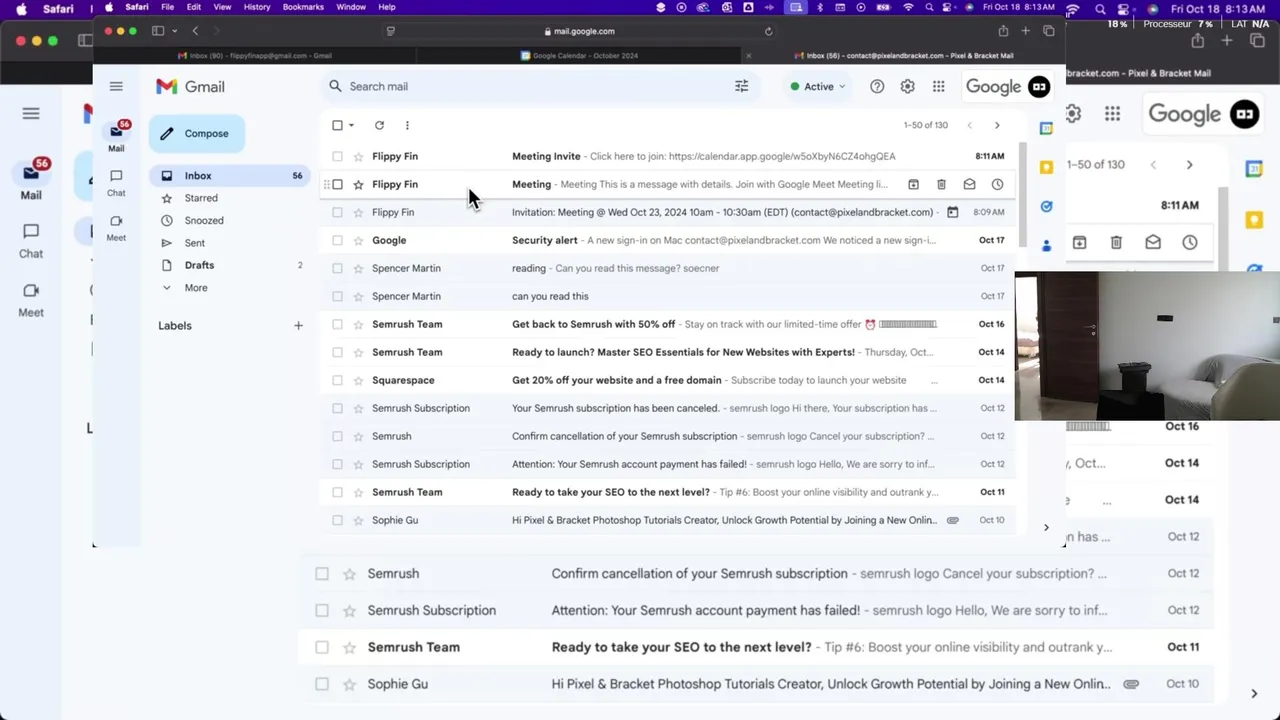Check the Google Security alert email
Screen dimensions: 1280x720
[337, 240]
